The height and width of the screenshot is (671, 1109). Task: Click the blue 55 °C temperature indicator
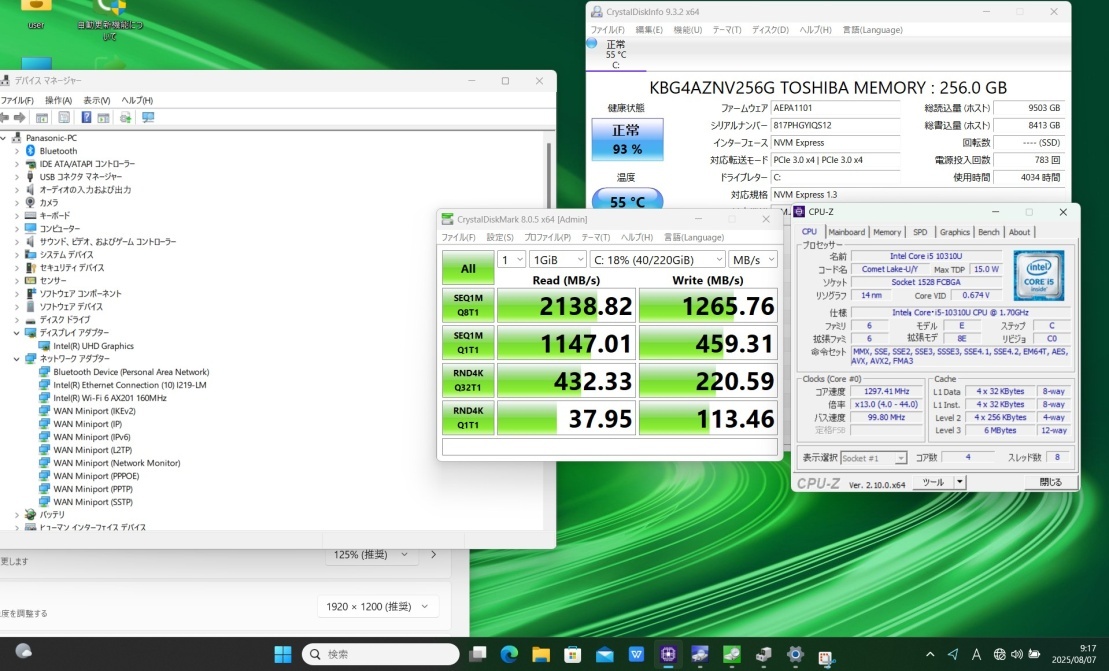(x=627, y=201)
